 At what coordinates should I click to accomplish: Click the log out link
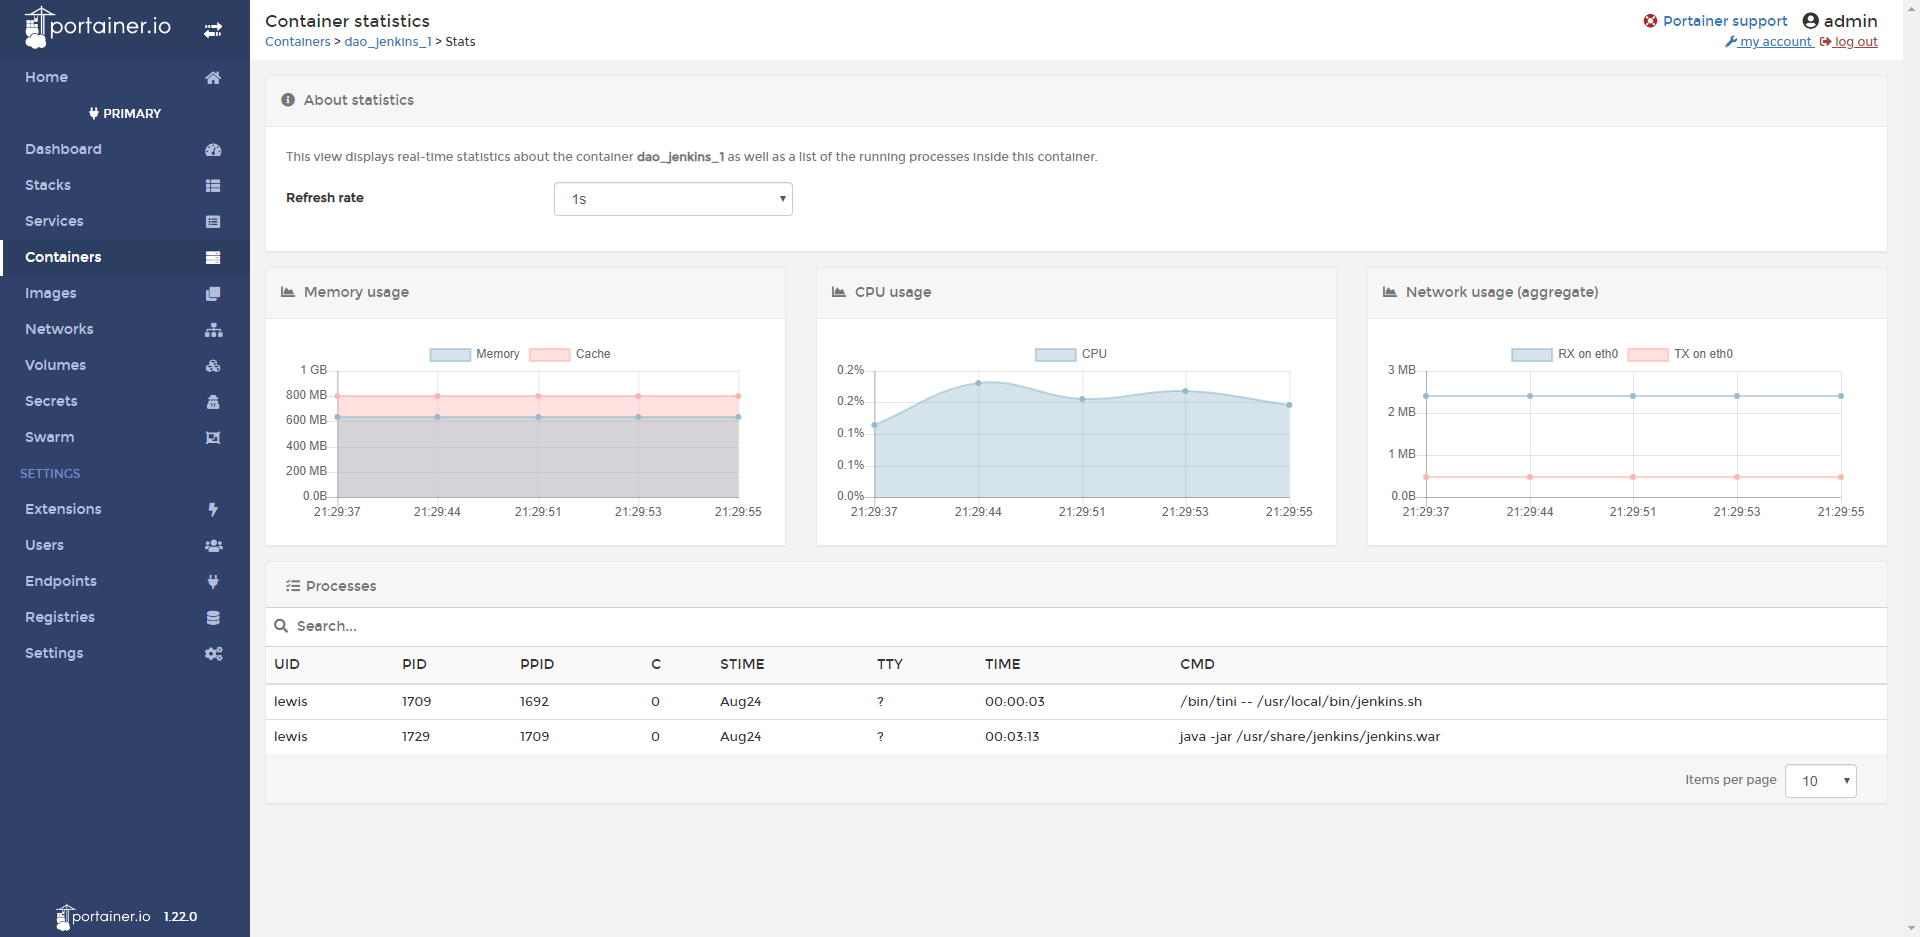click(x=1849, y=42)
